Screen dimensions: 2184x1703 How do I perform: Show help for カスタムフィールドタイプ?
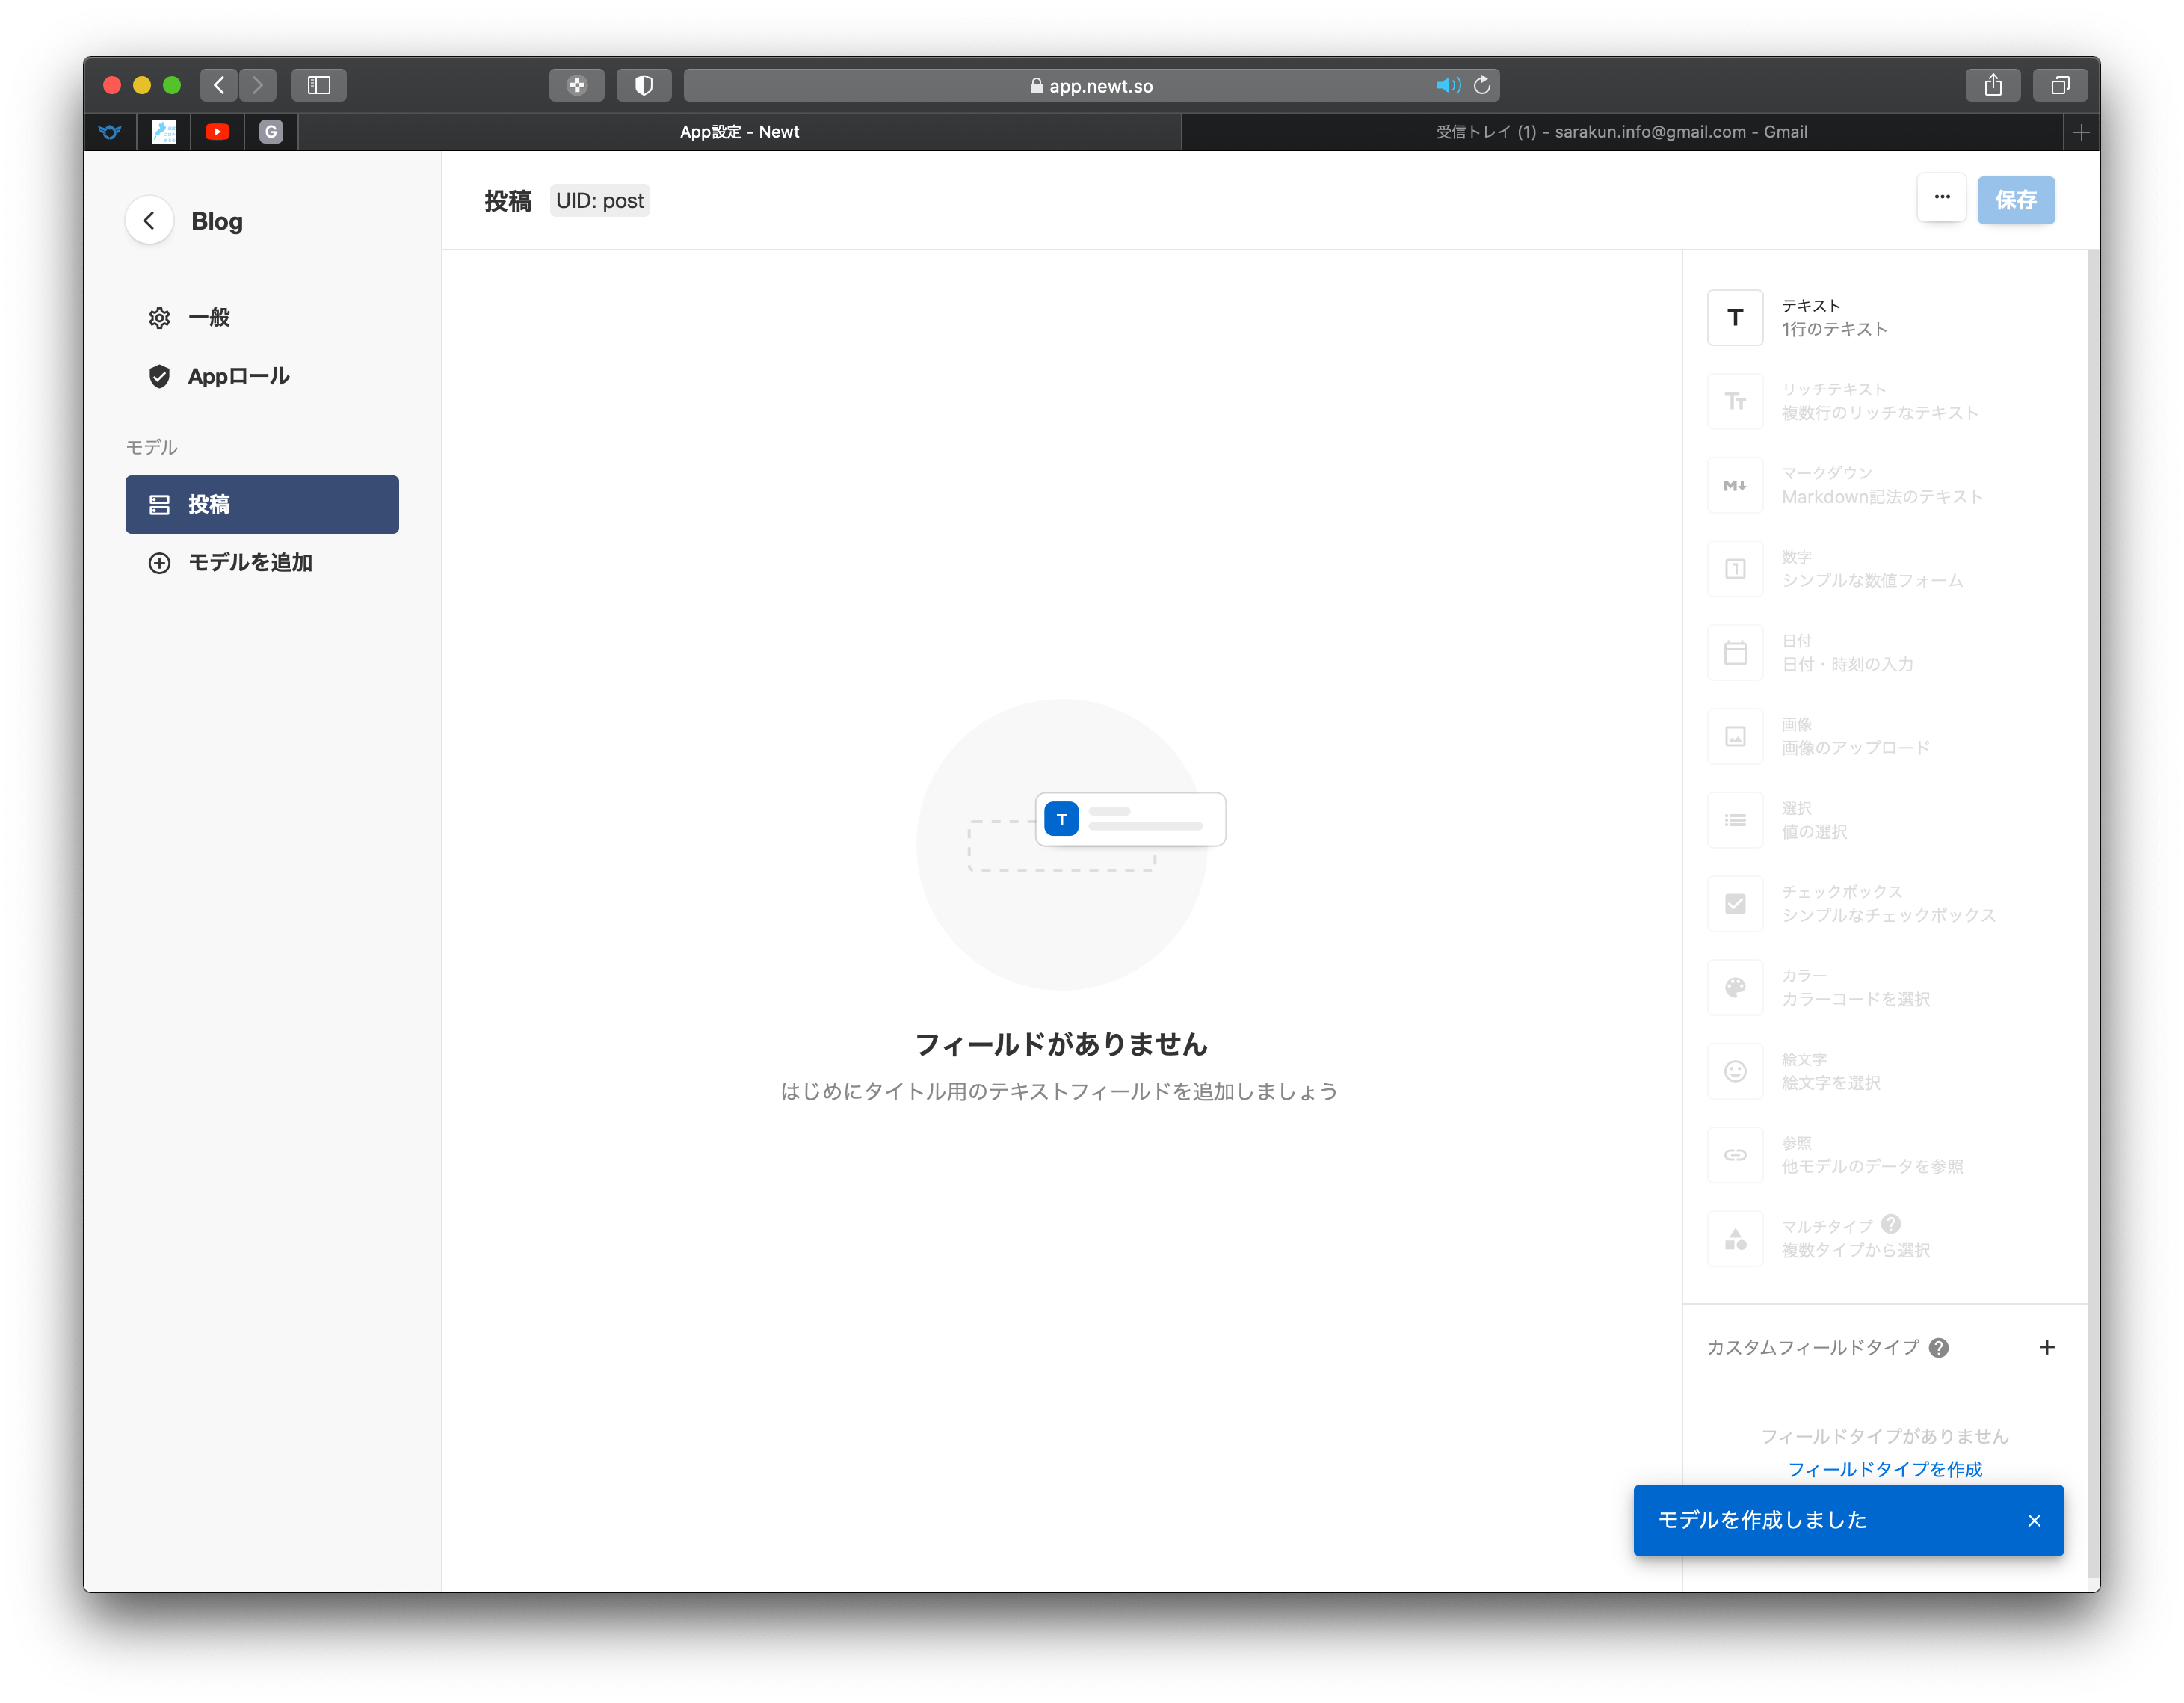(x=1938, y=1348)
